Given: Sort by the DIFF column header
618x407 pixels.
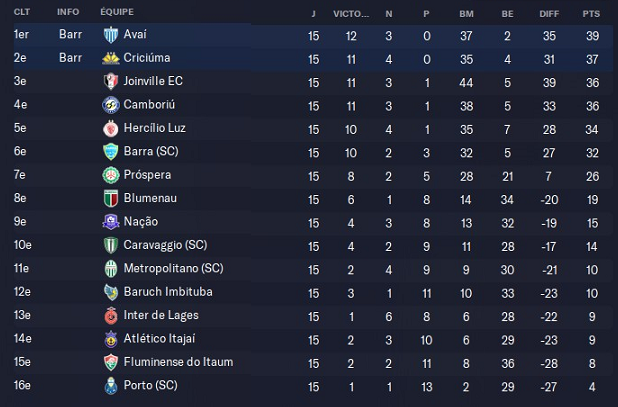Looking at the screenshot, I should (550, 12).
